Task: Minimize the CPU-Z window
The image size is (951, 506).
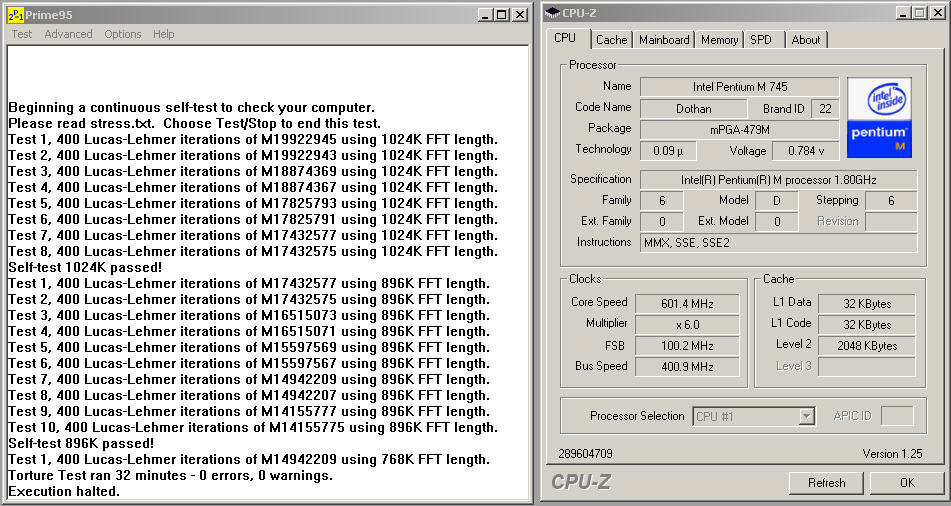Action: point(902,13)
